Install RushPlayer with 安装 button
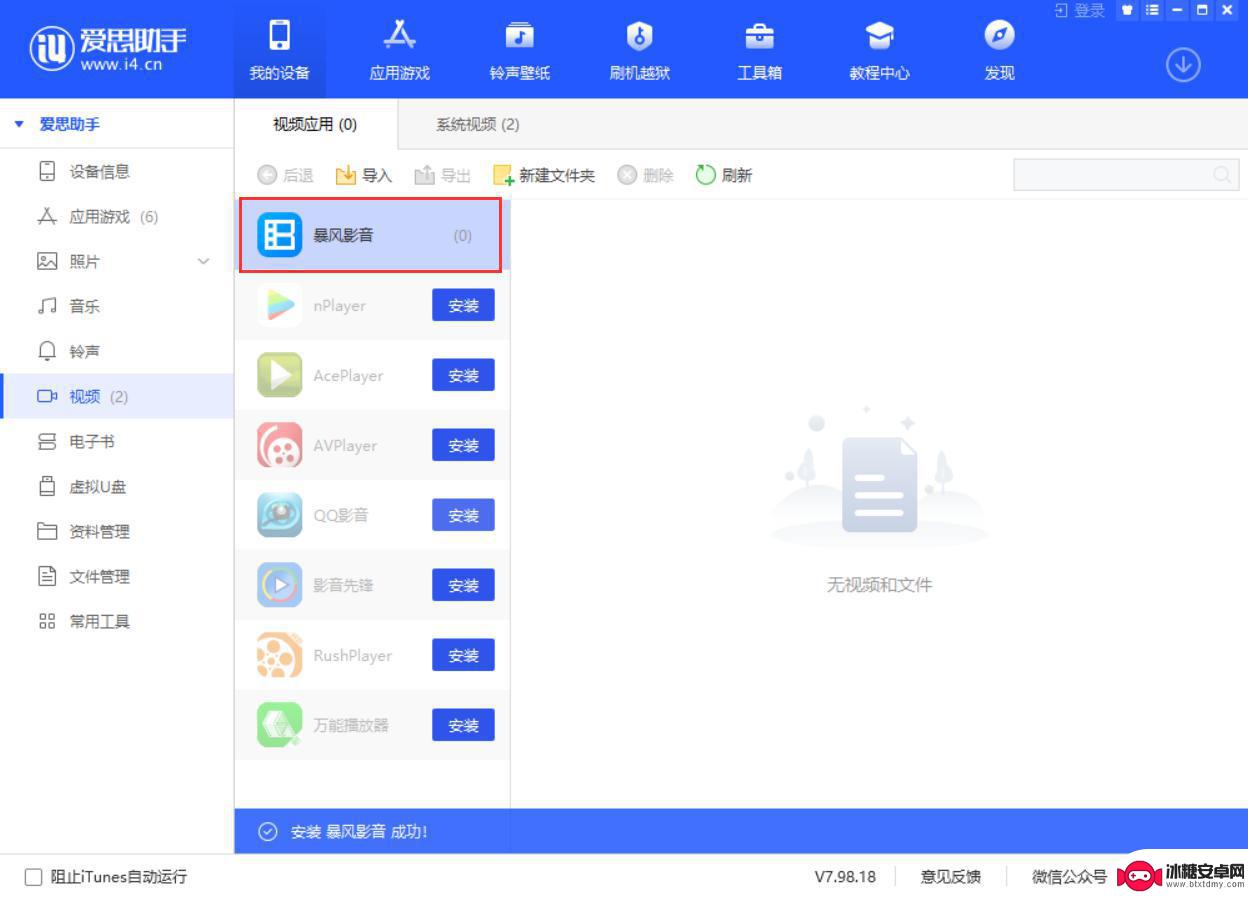The image size is (1248, 897). pos(463,656)
